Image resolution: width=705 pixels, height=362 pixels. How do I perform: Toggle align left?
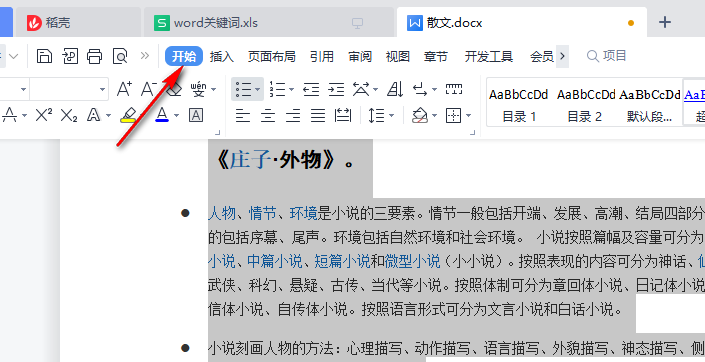click(243, 116)
